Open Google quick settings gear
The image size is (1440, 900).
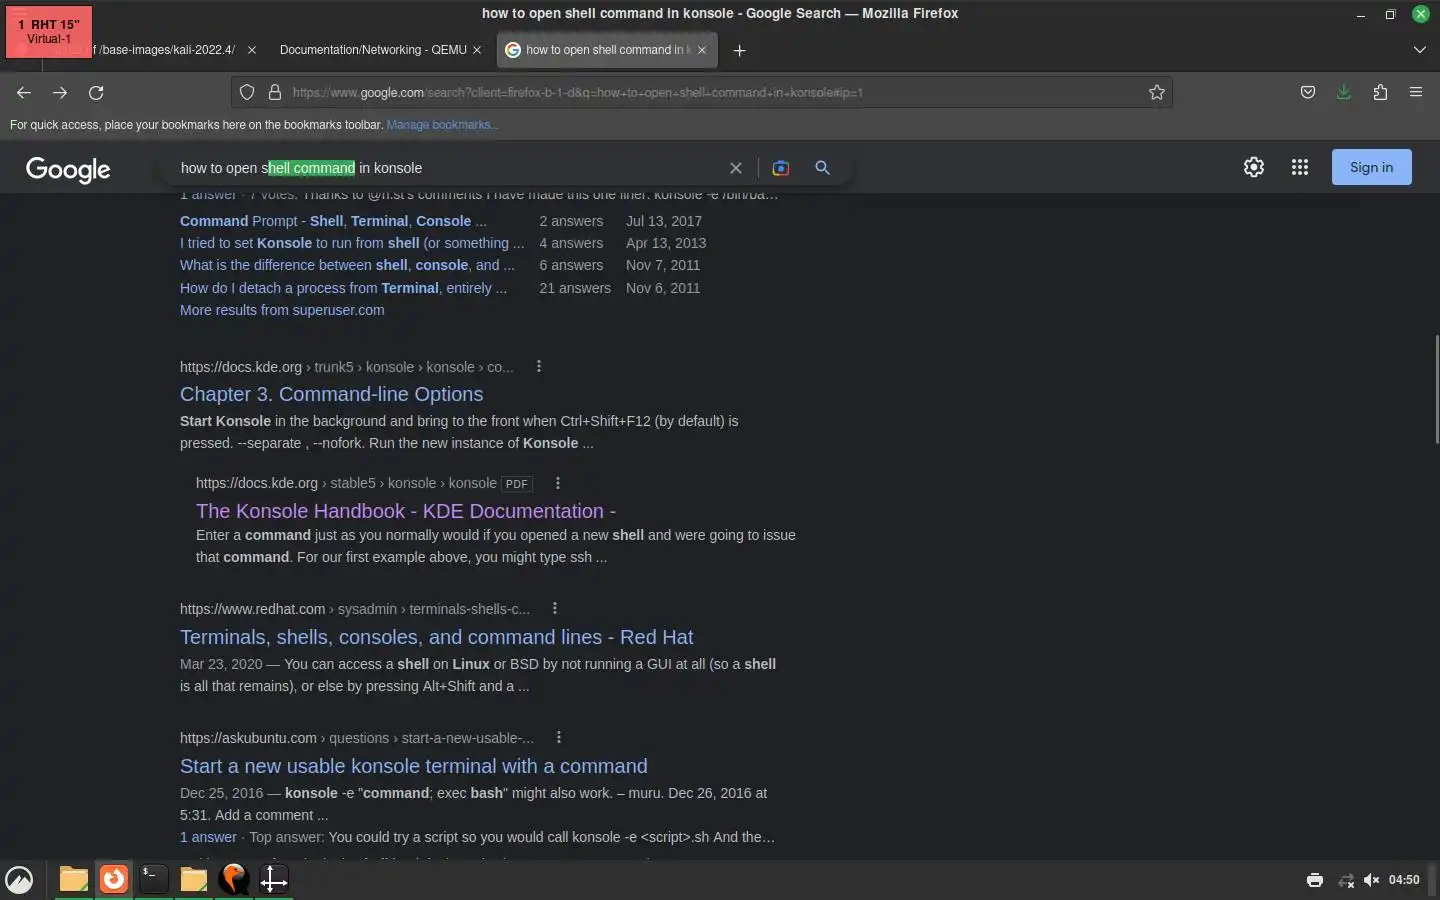1254,167
